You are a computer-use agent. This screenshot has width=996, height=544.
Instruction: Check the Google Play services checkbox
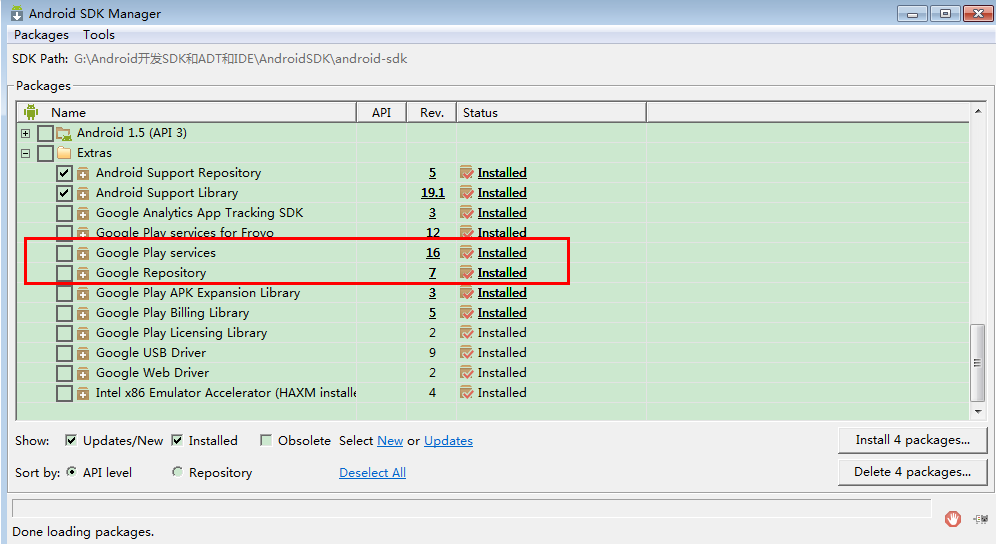pyautogui.click(x=64, y=253)
